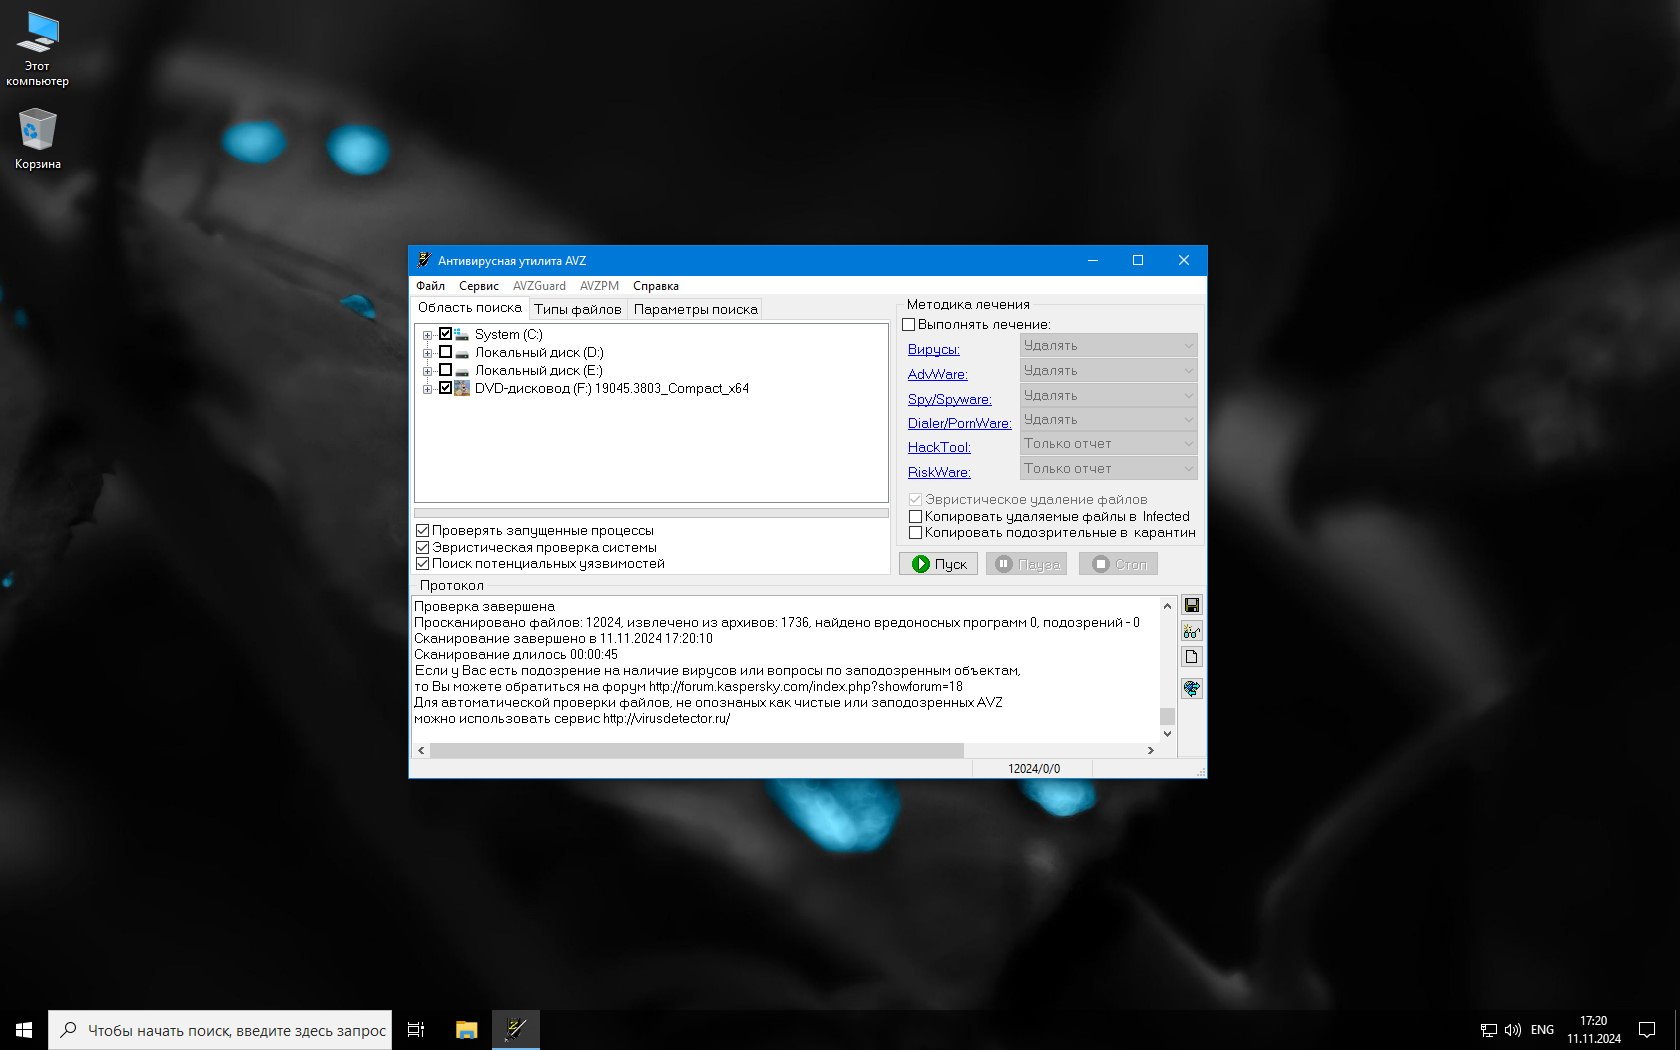This screenshot has height=1050, width=1680.
Task: Expand the DVD-дисковод (F:) tree node
Action: pyautogui.click(x=427, y=389)
